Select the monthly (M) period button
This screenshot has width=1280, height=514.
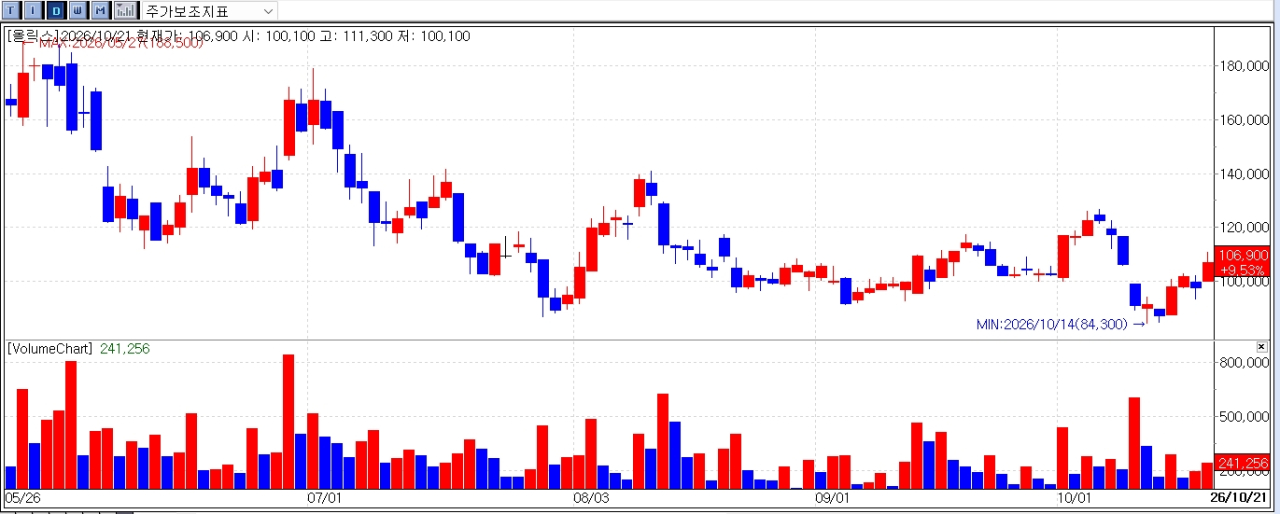[100, 10]
